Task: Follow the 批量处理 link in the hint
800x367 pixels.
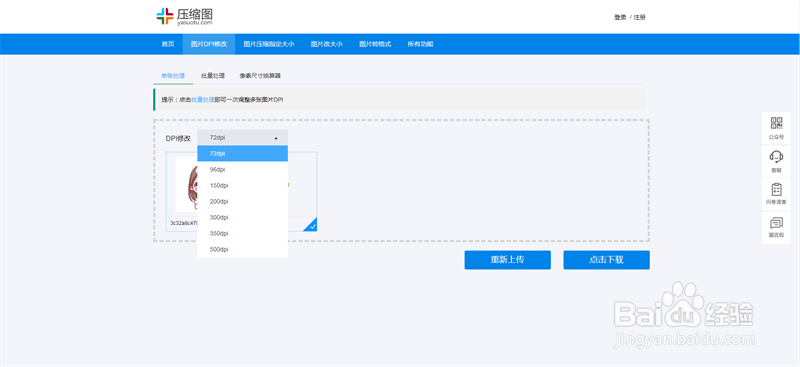Action: pos(203,100)
